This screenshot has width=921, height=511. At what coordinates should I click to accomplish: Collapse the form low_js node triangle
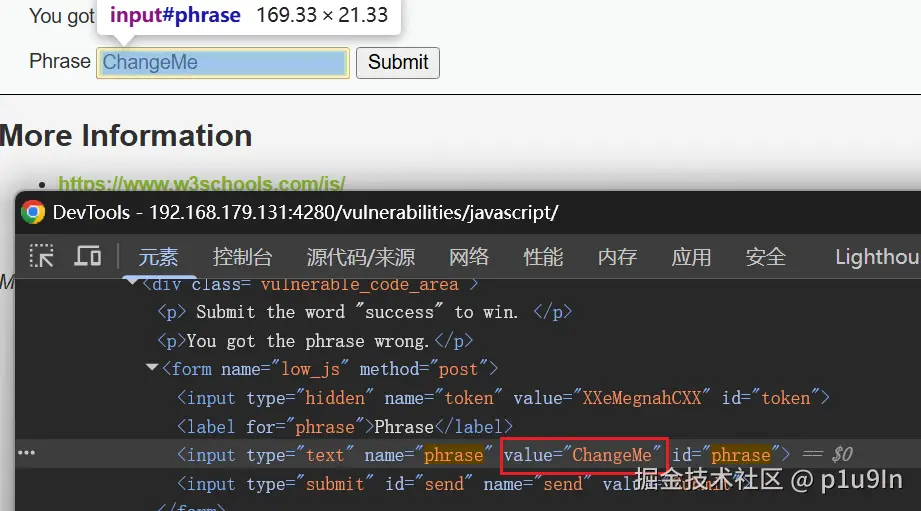click(x=152, y=368)
